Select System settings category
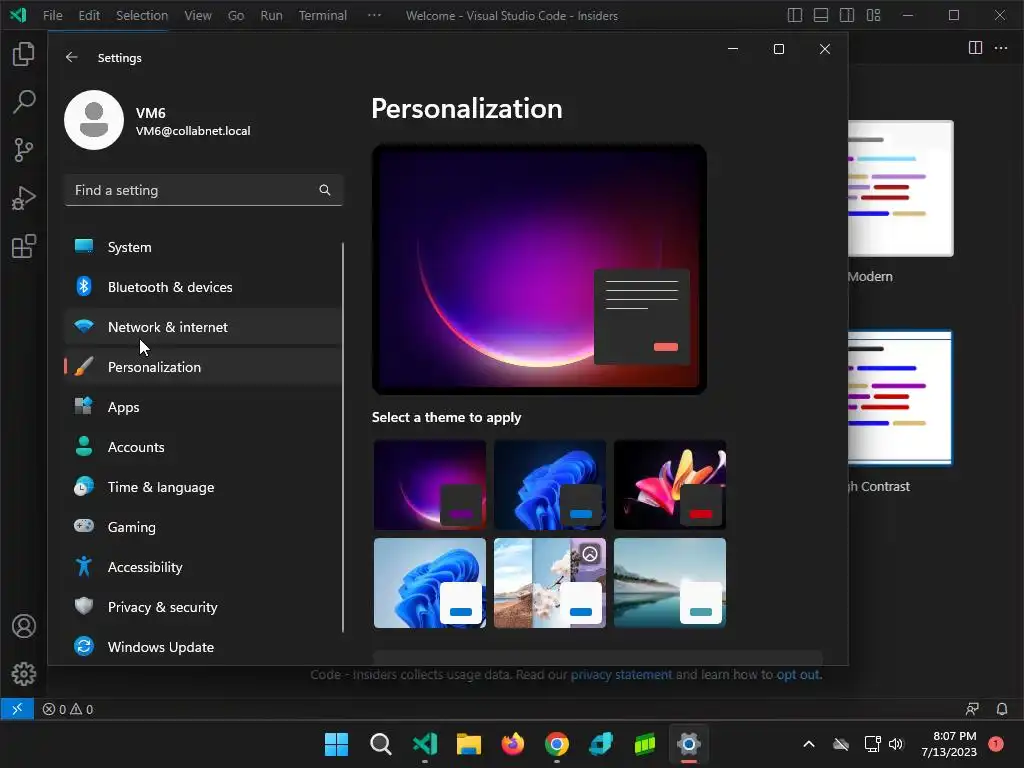Image resolution: width=1024 pixels, height=768 pixels. (x=202, y=247)
